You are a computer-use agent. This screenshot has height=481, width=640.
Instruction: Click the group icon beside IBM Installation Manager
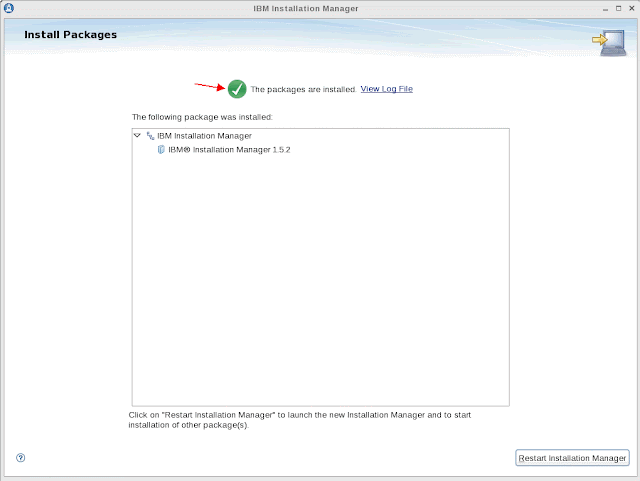[150, 136]
